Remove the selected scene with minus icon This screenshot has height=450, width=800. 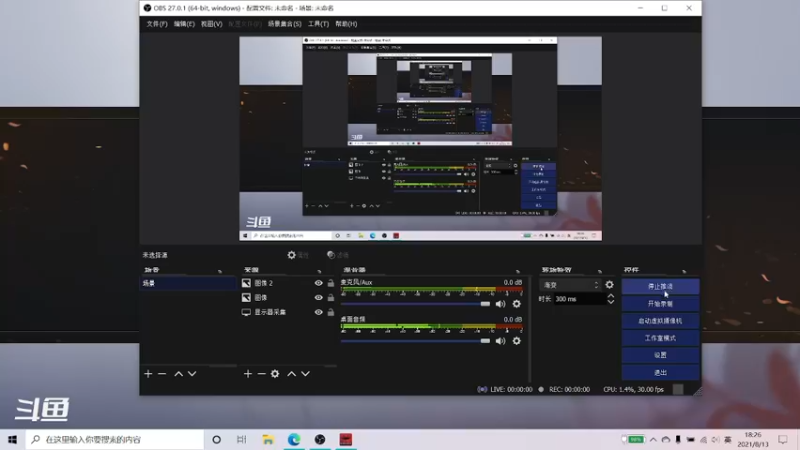pyautogui.click(x=162, y=374)
